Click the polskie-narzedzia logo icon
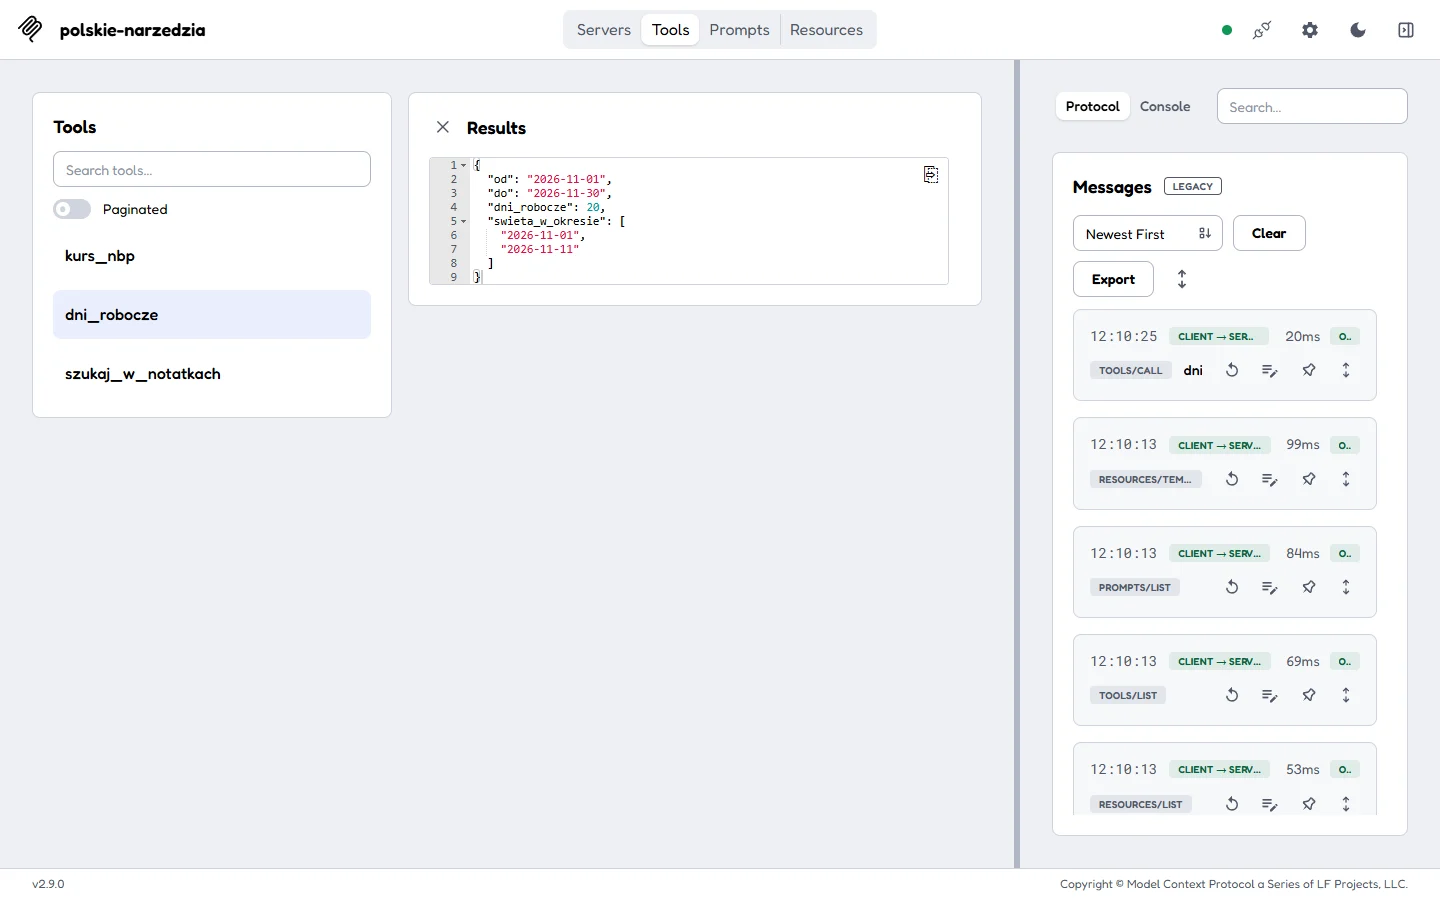 tap(30, 29)
